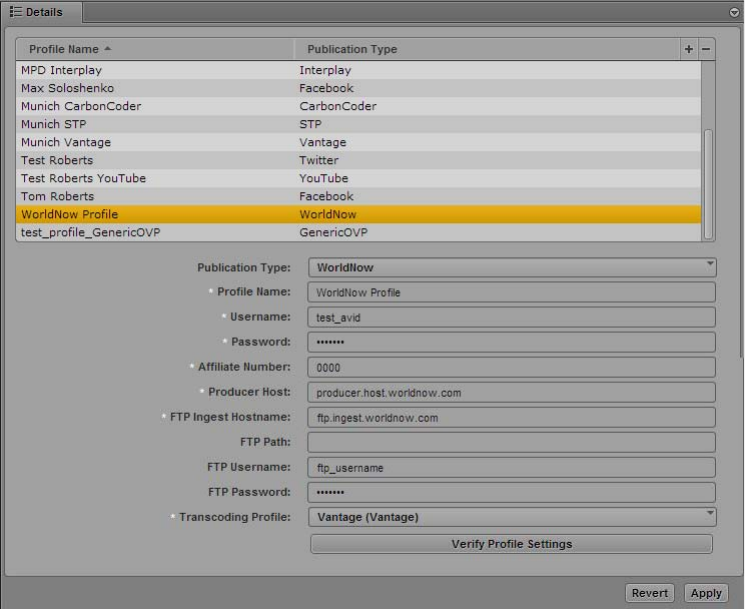
Task: Sort by the Profile Name column header
Action: 155,49
